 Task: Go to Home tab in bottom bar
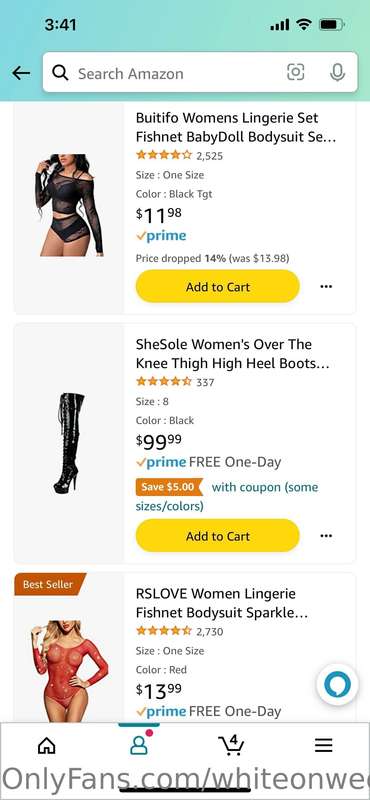46,745
